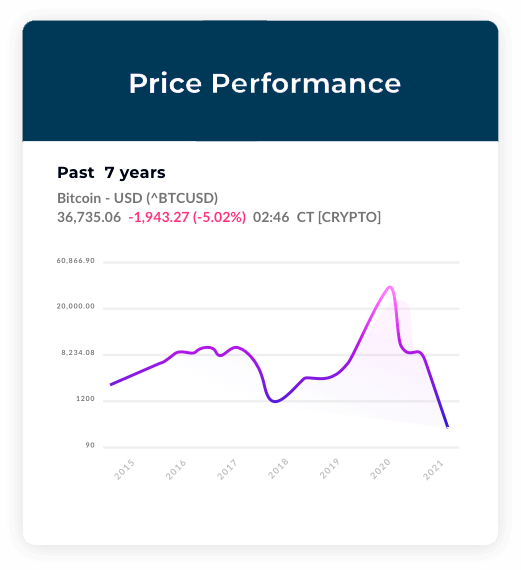Click the 1200 y-axis label
Viewport: 521px width, 570px height.
click(85, 399)
